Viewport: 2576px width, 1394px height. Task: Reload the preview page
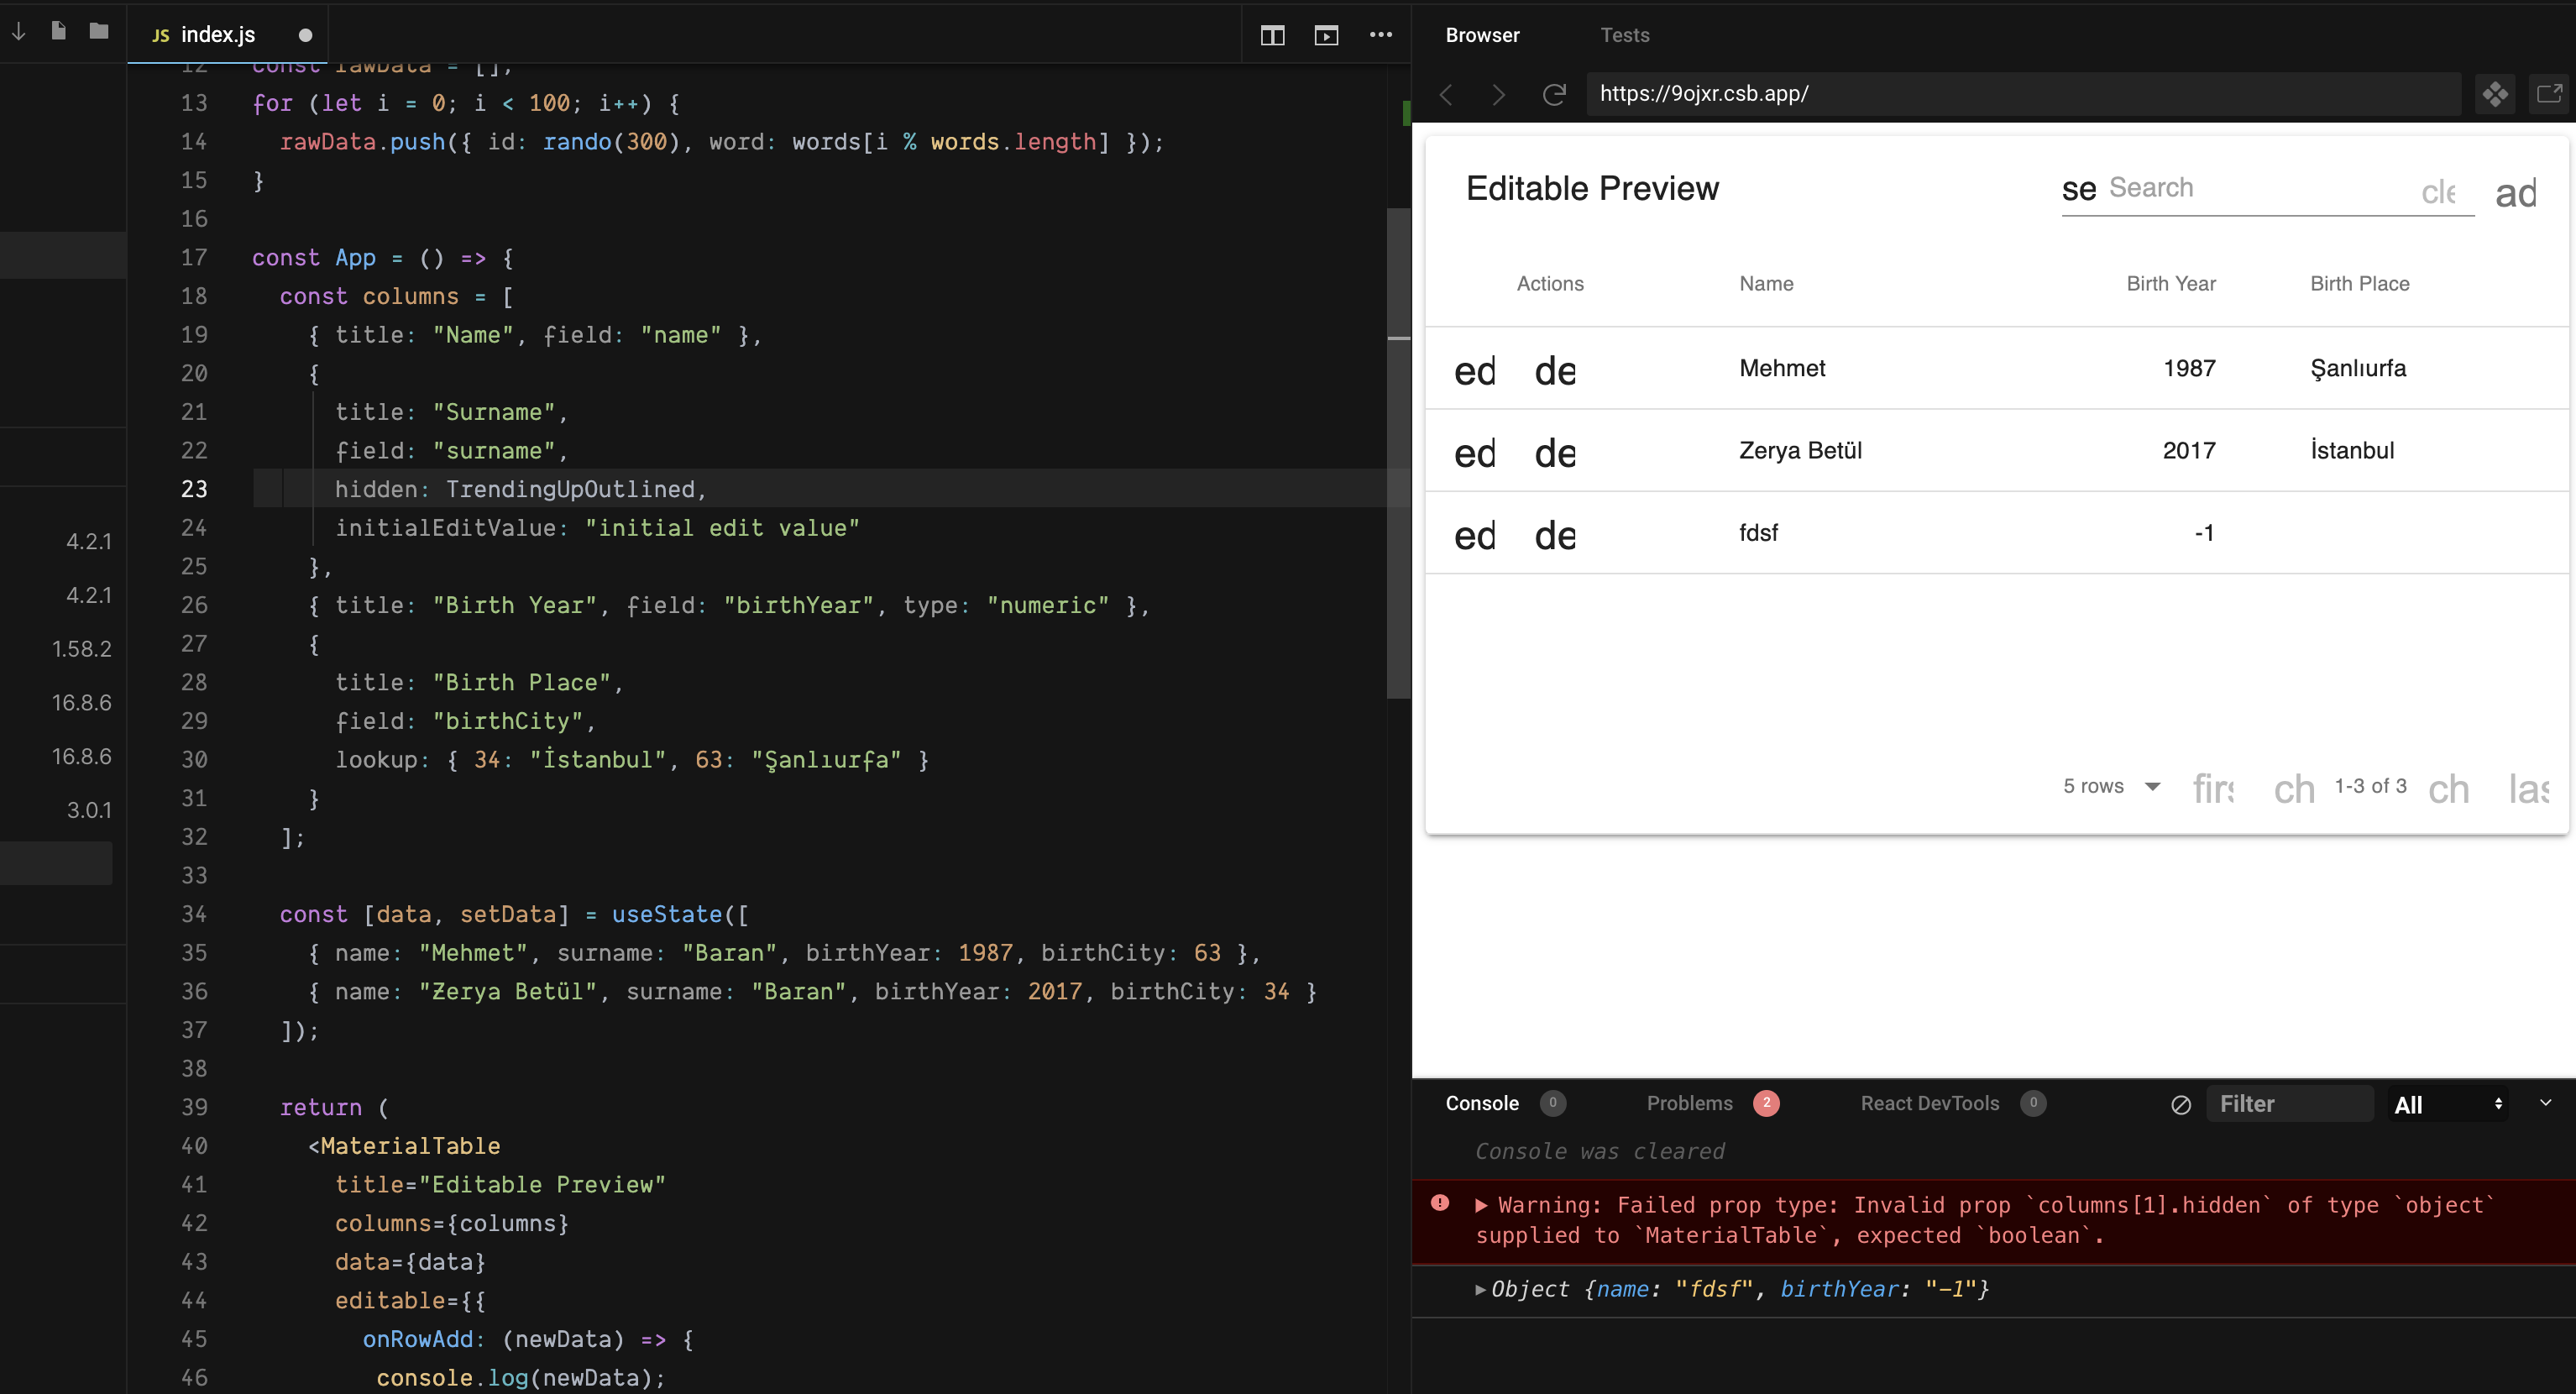(x=1553, y=94)
